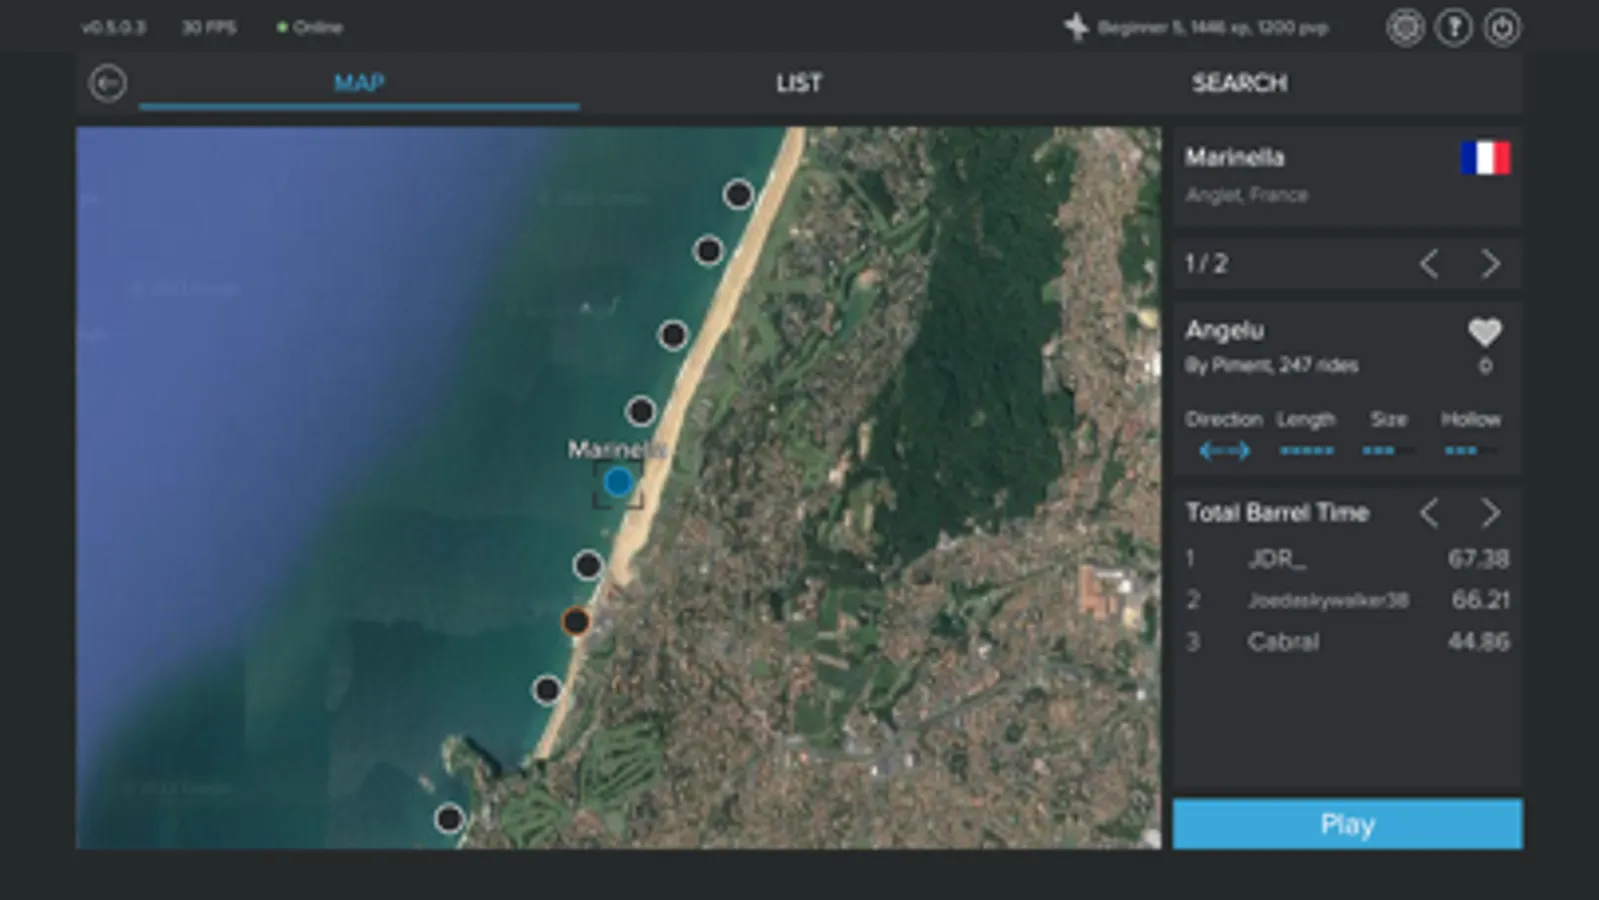Viewport: 1599px width, 900px height.
Task: Click the Beginner 5 player stats text
Action: coord(1213,27)
